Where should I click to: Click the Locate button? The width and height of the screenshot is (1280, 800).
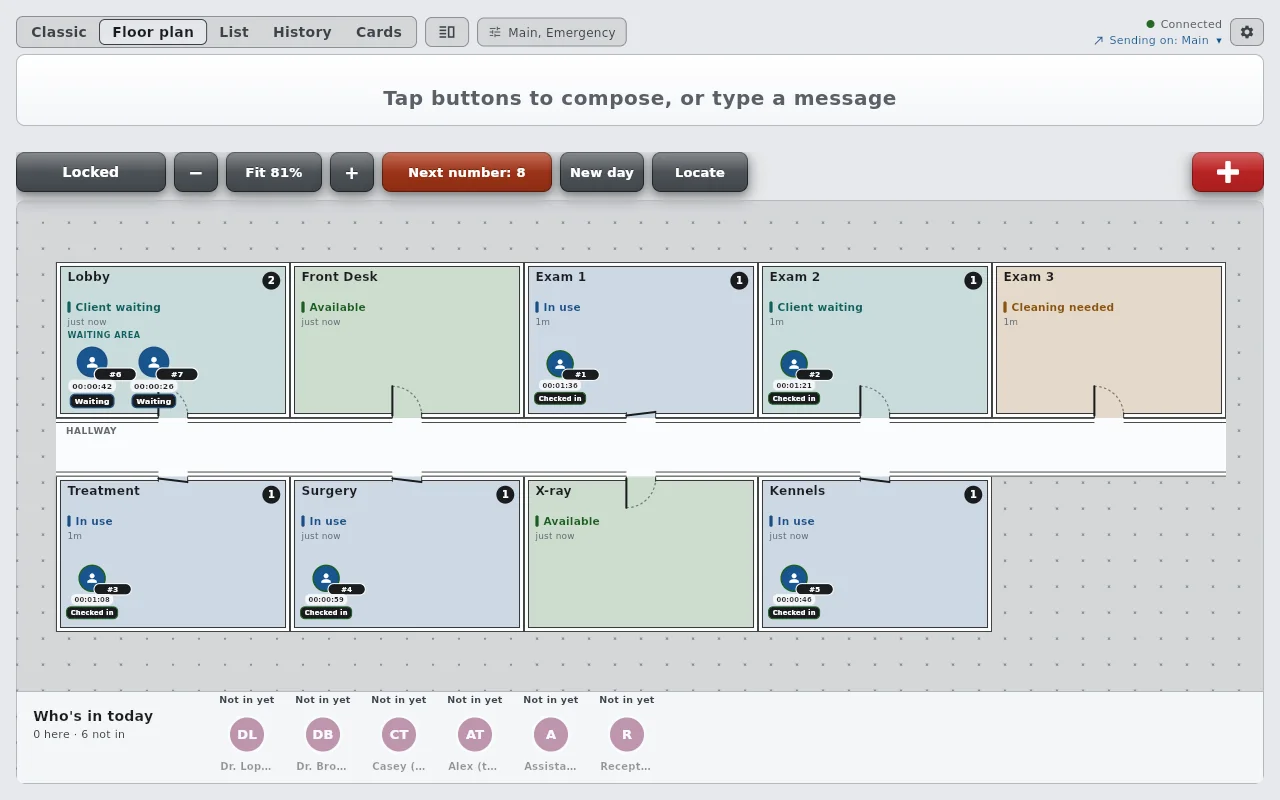700,172
